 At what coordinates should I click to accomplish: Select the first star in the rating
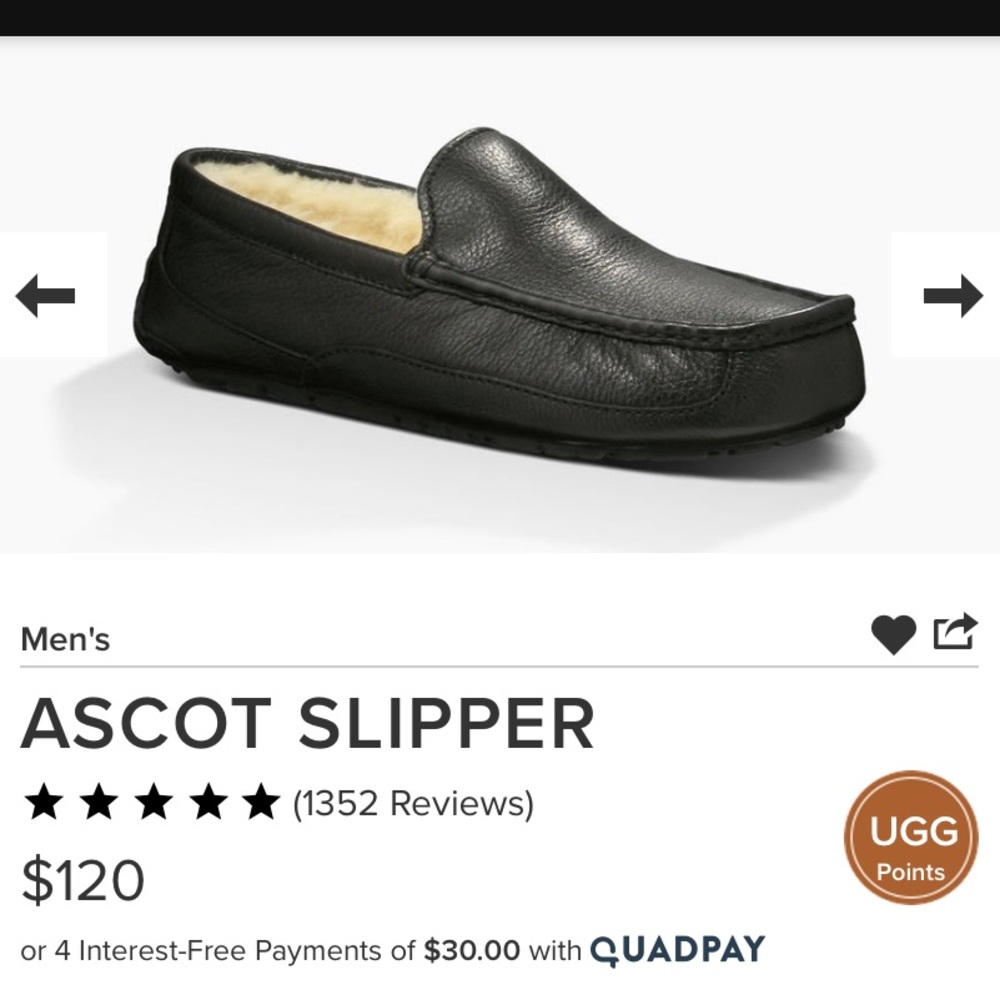[x=47, y=799]
